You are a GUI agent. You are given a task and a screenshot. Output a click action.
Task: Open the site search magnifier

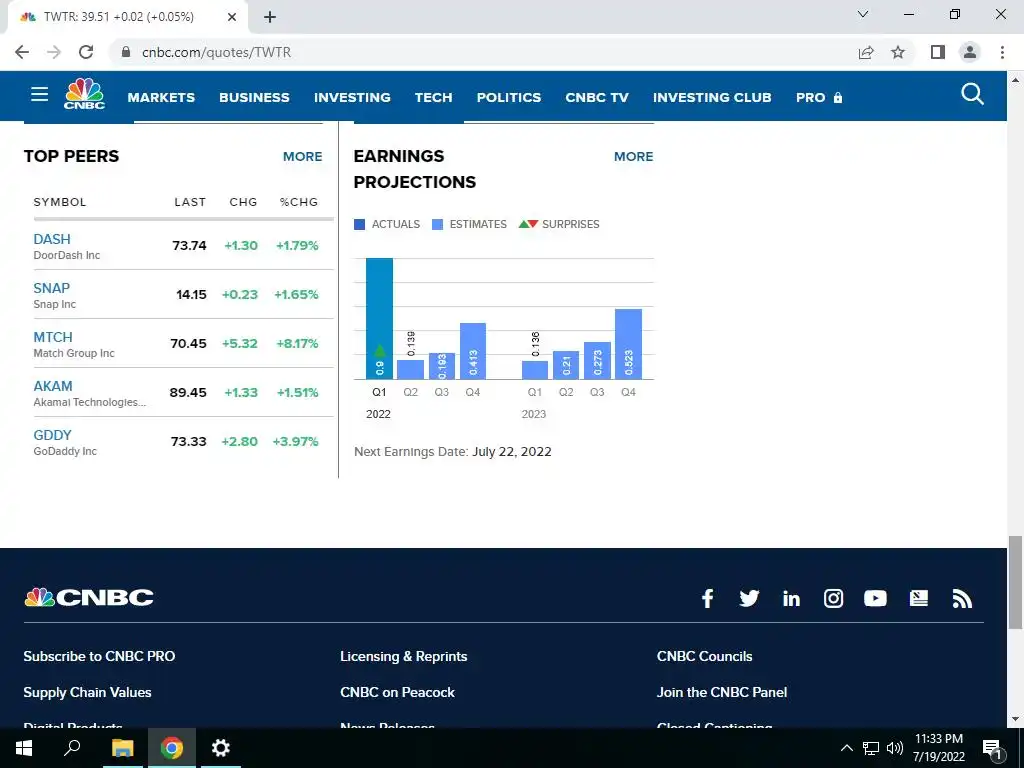[x=972, y=95]
